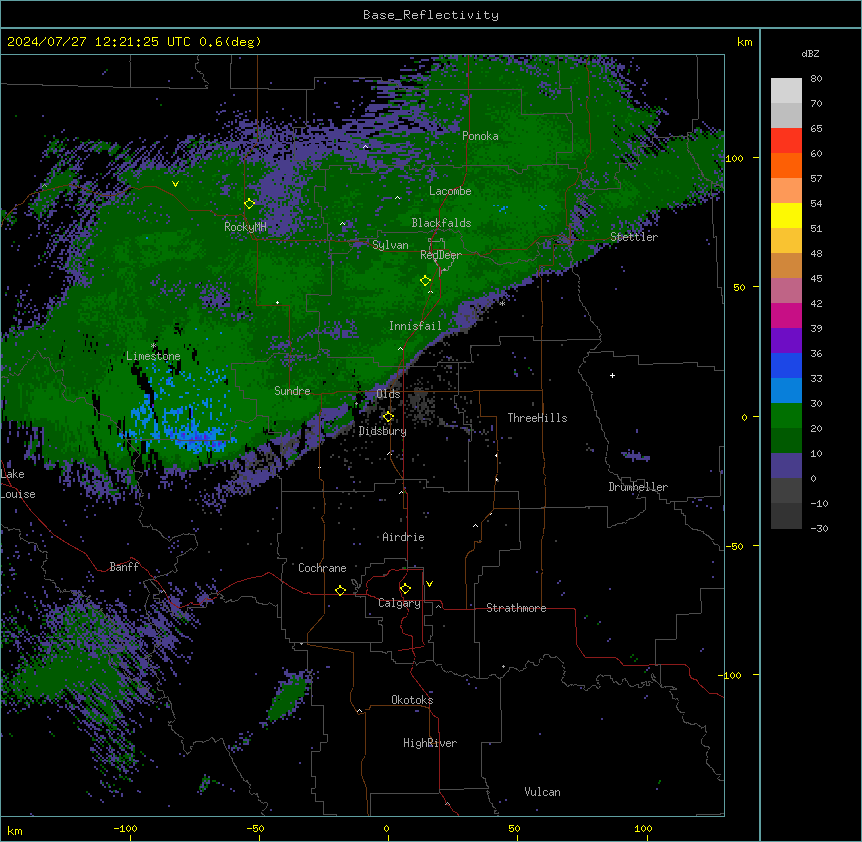Click the gold swatch between 51 and 48 dBZ
This screenshot has width=862, height=842.
[x=786, y=241]
